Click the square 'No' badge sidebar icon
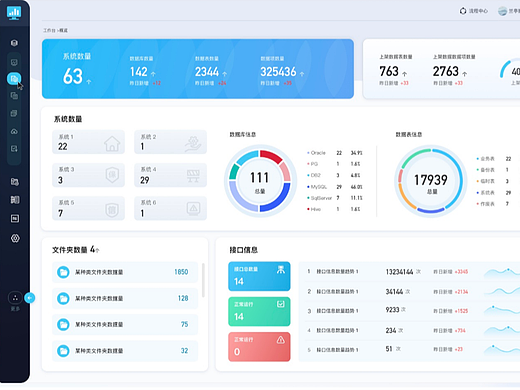This screenshot has width=520, height=390. coord(15,219)
